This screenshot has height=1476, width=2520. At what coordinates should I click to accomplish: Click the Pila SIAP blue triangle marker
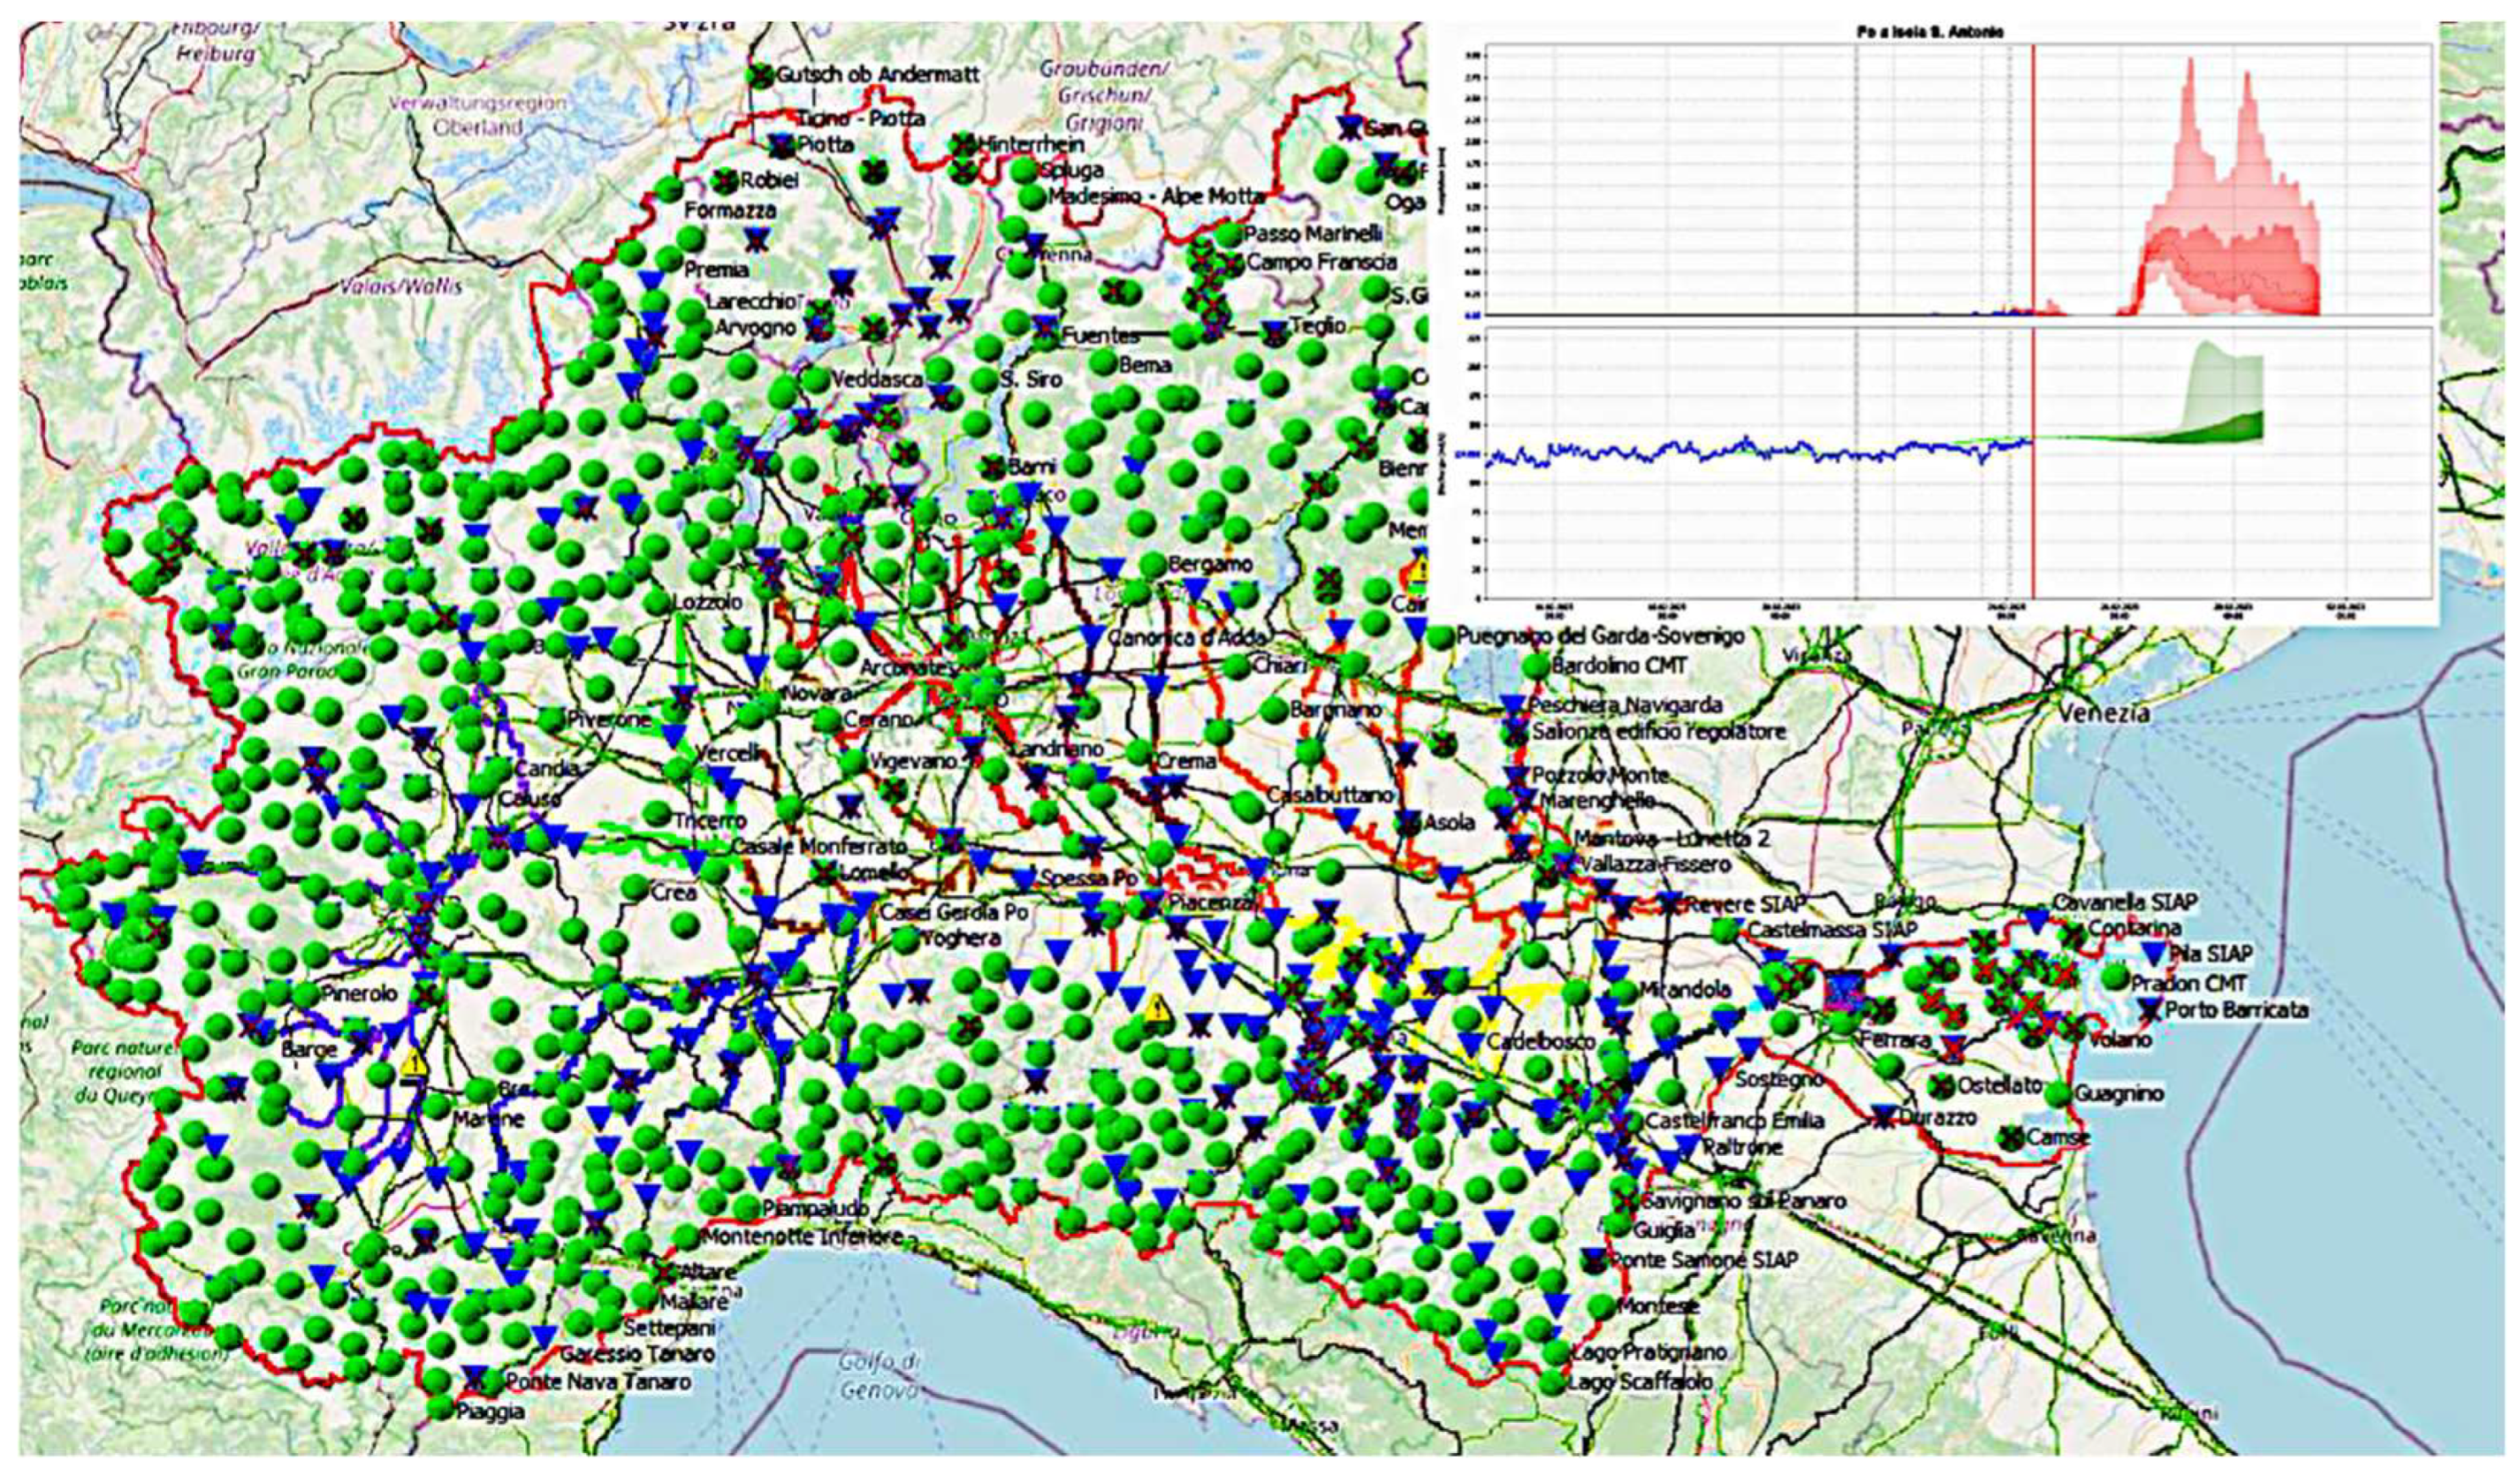pos(2156,953)
